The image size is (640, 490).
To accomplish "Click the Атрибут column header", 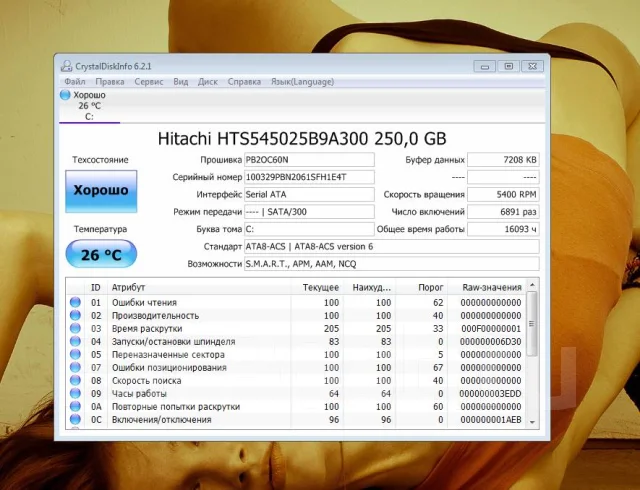I will point(199,287).
